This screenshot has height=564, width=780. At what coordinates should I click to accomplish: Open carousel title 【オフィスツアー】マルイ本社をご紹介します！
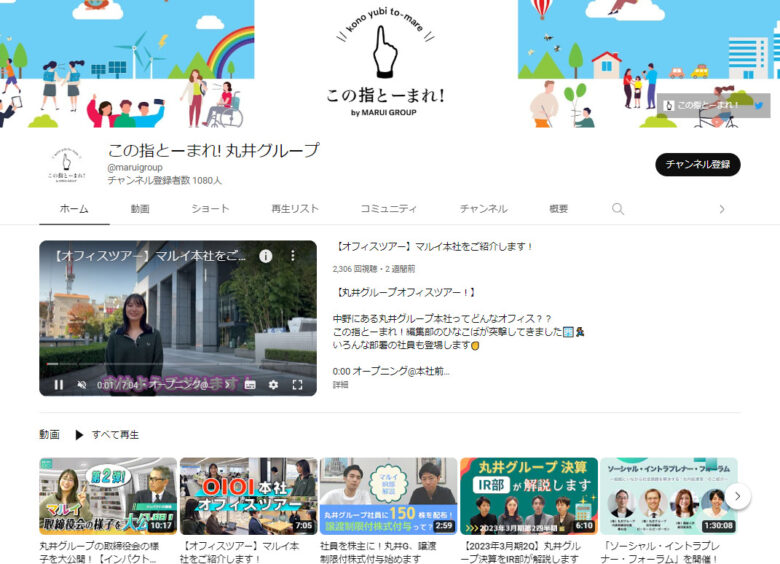coord(239,552)
